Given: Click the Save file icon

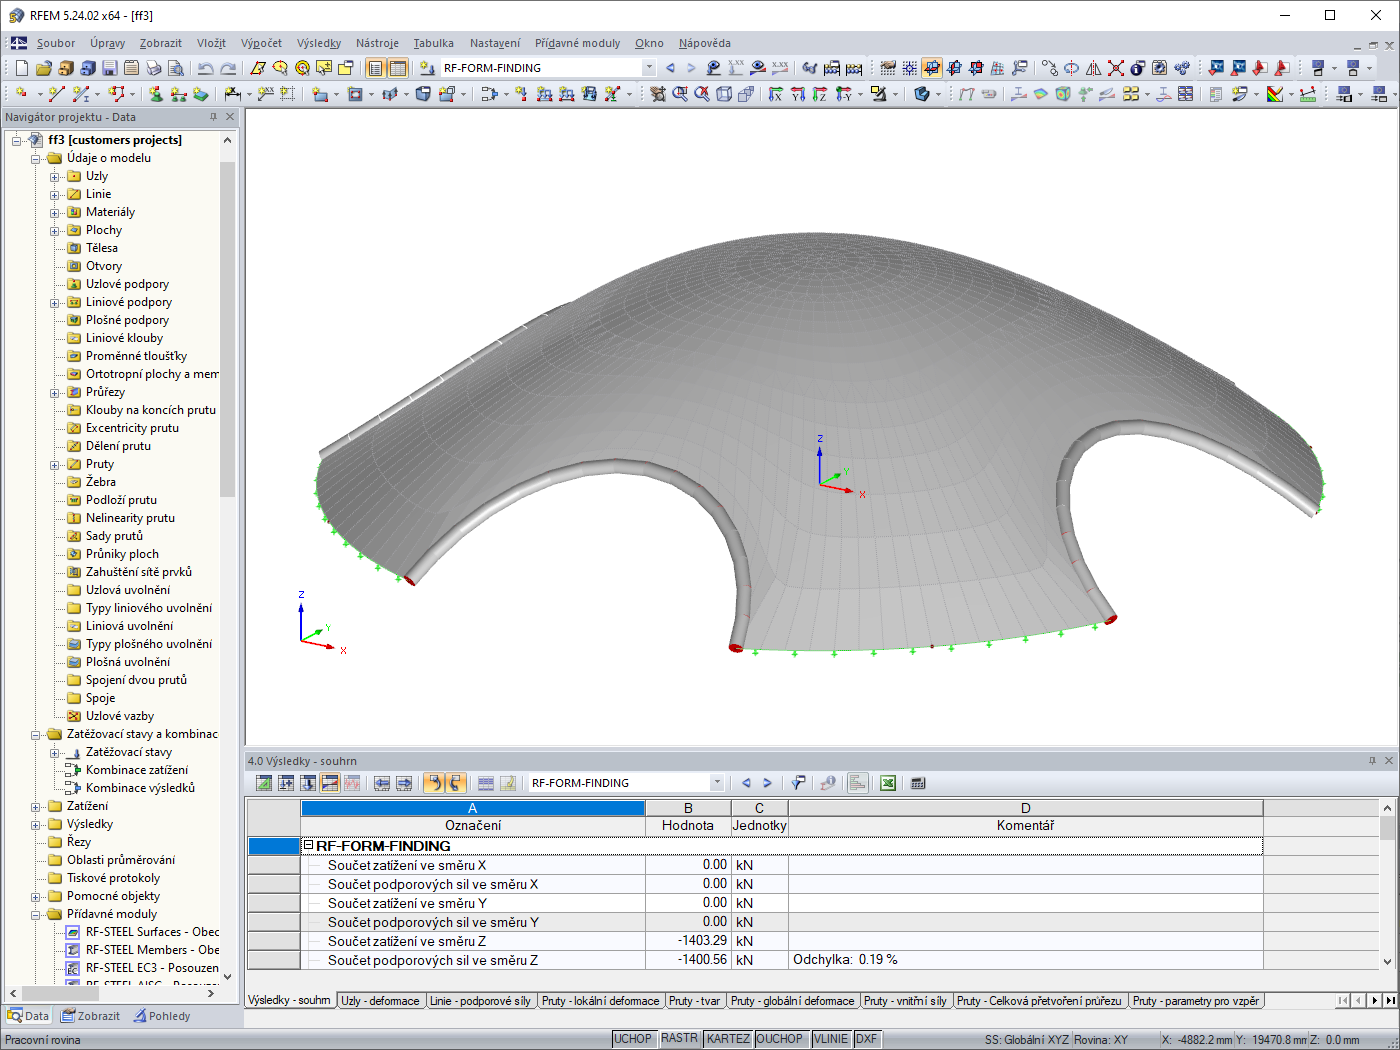Looking at the screenshot, I should tap(110, 68).
